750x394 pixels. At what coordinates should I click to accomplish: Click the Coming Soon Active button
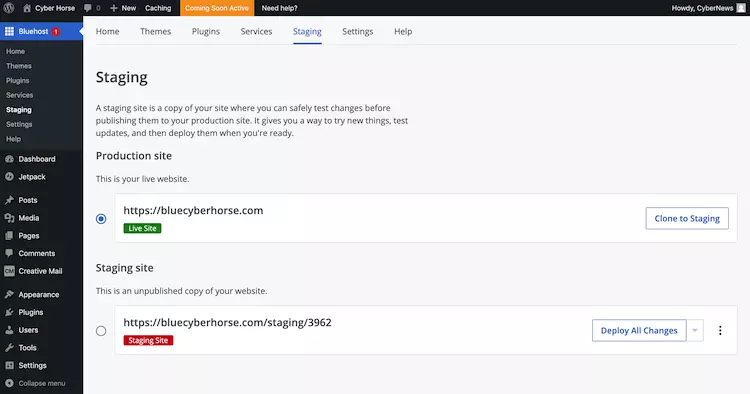pyautogui.click(x=217, y=8)
